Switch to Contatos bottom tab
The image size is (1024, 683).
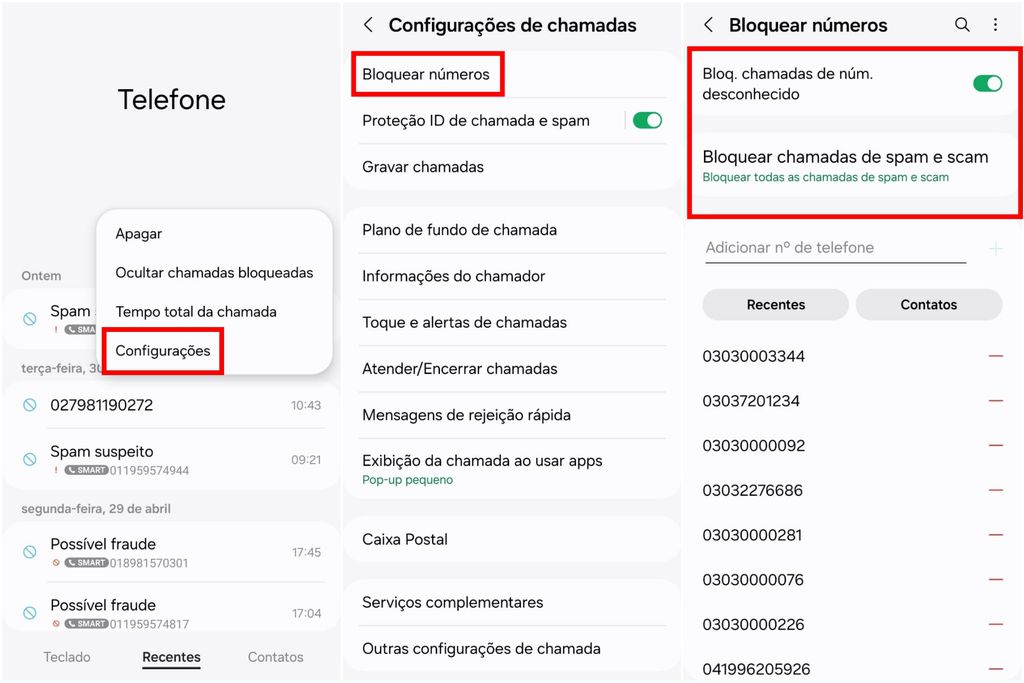(276, 657)
